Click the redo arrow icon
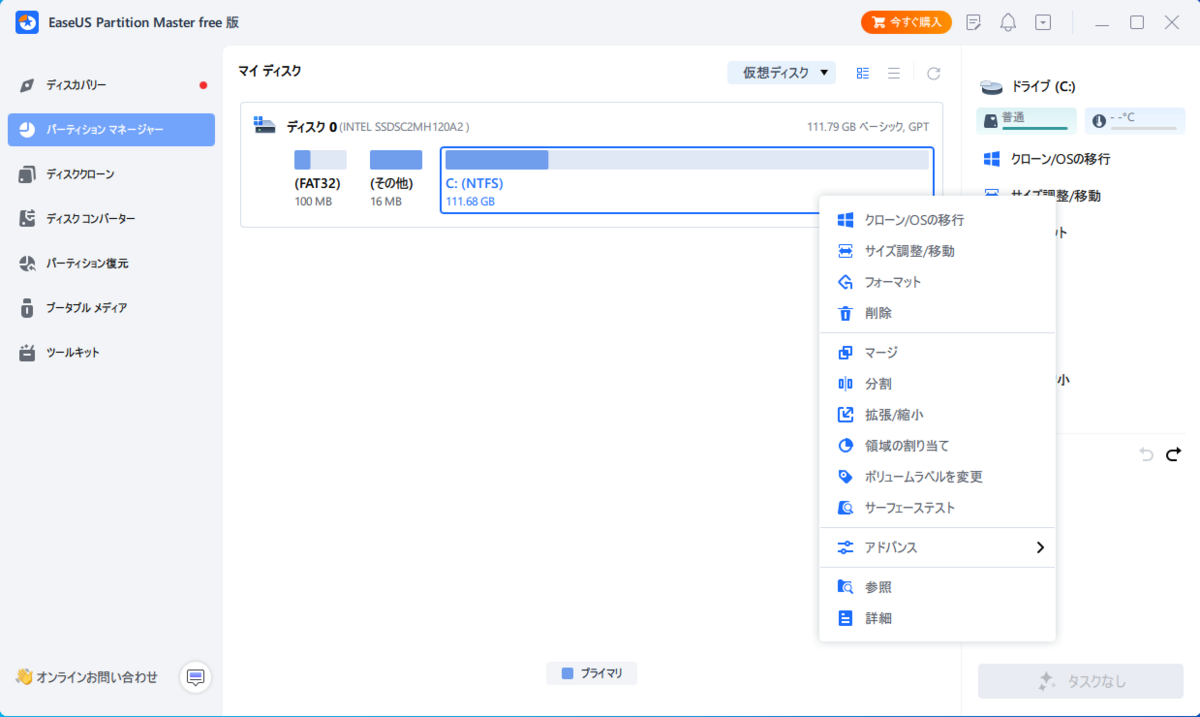The height and width of the screenshot is (717, 1200). coord(1174,454)
